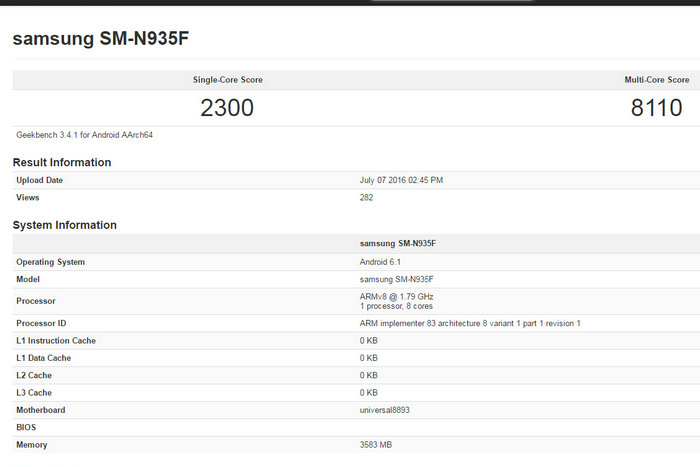Viewport: 700px width, 467px height.
Task: Click the Motherboard label
Action: 41,410
